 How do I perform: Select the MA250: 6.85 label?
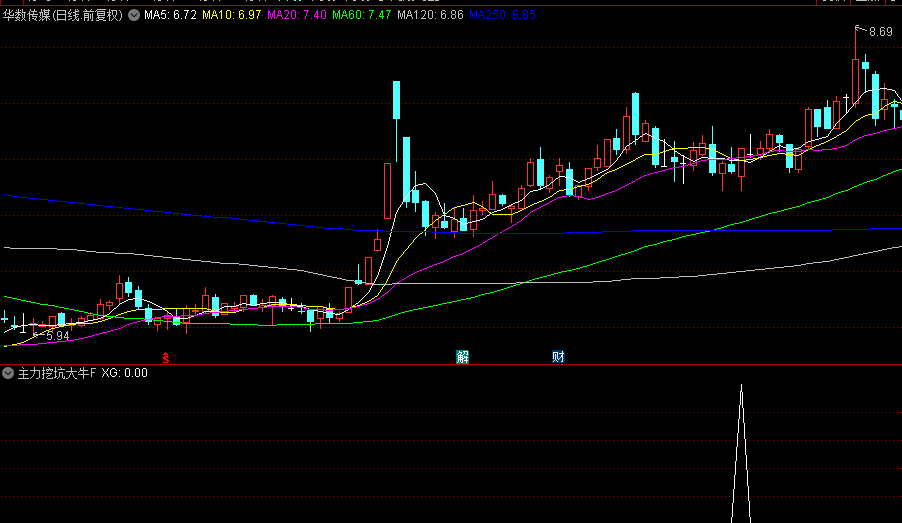coord(502,15)
